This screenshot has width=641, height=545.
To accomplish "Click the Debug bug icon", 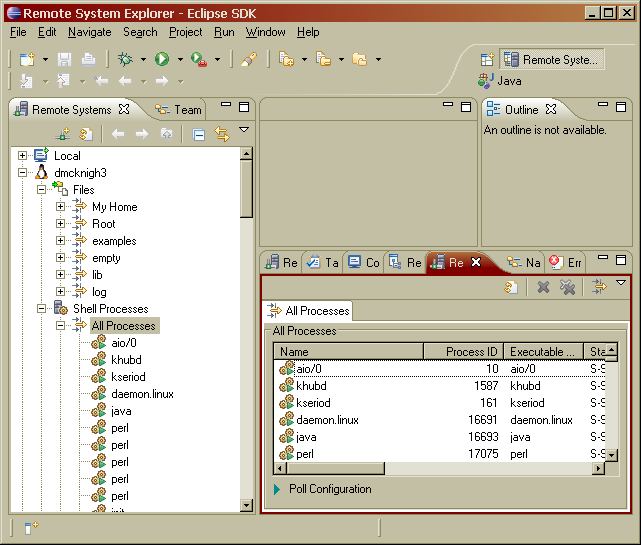I will point(125,59).
